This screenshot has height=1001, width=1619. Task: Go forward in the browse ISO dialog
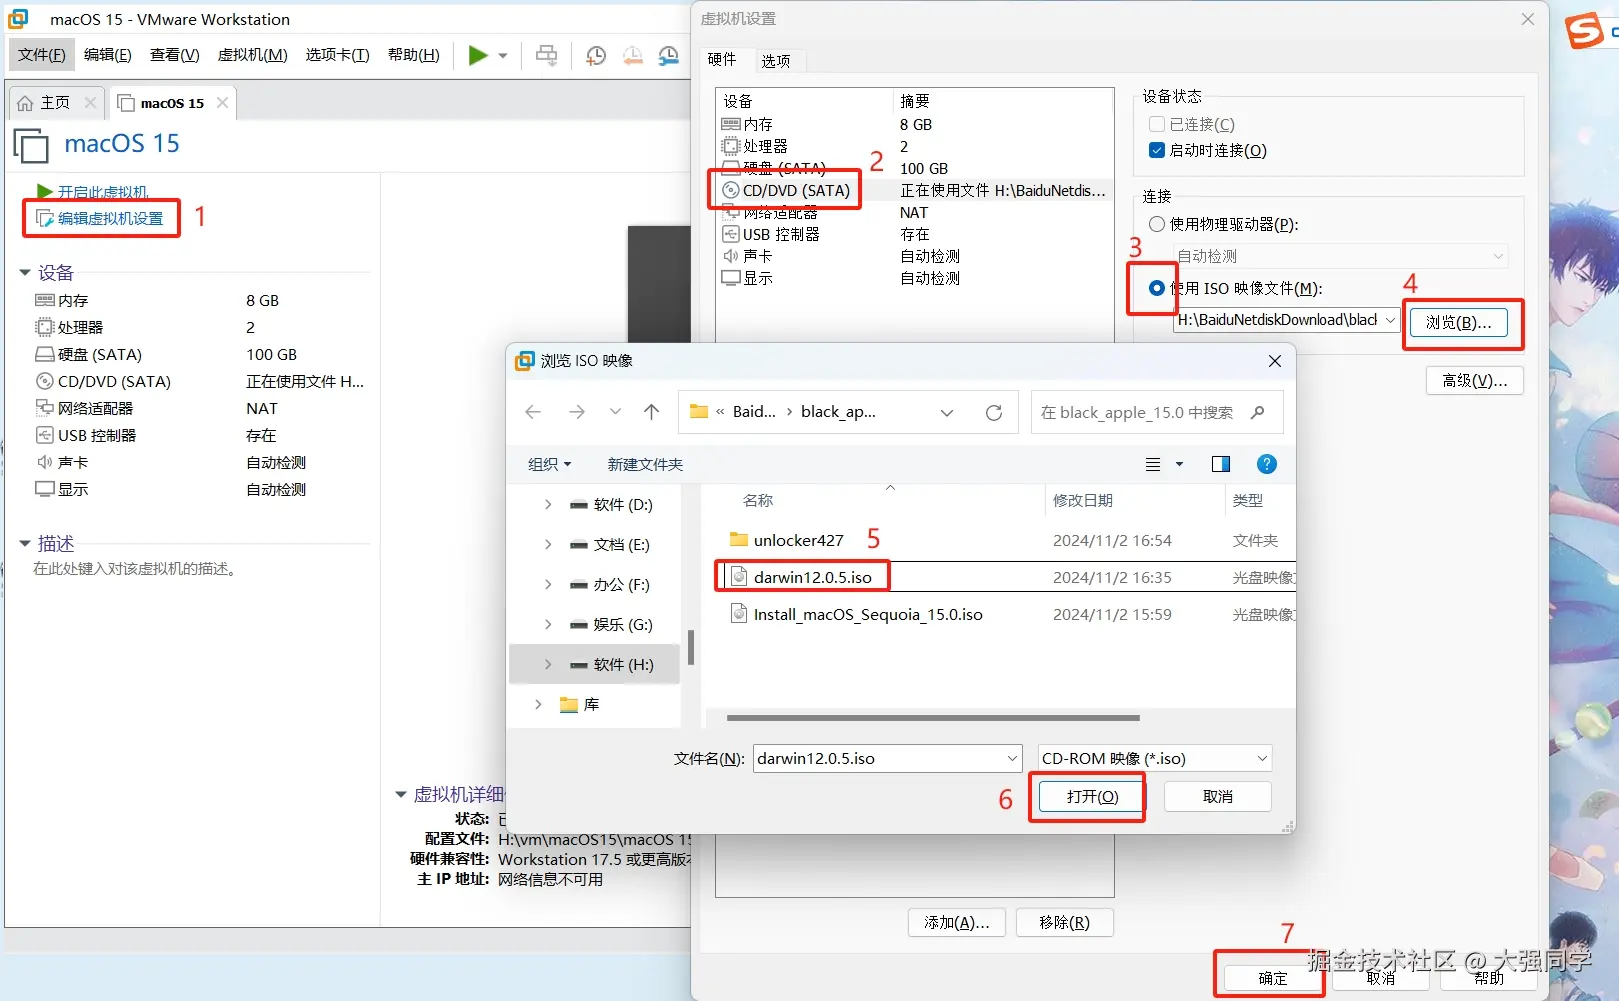point(577,412)
